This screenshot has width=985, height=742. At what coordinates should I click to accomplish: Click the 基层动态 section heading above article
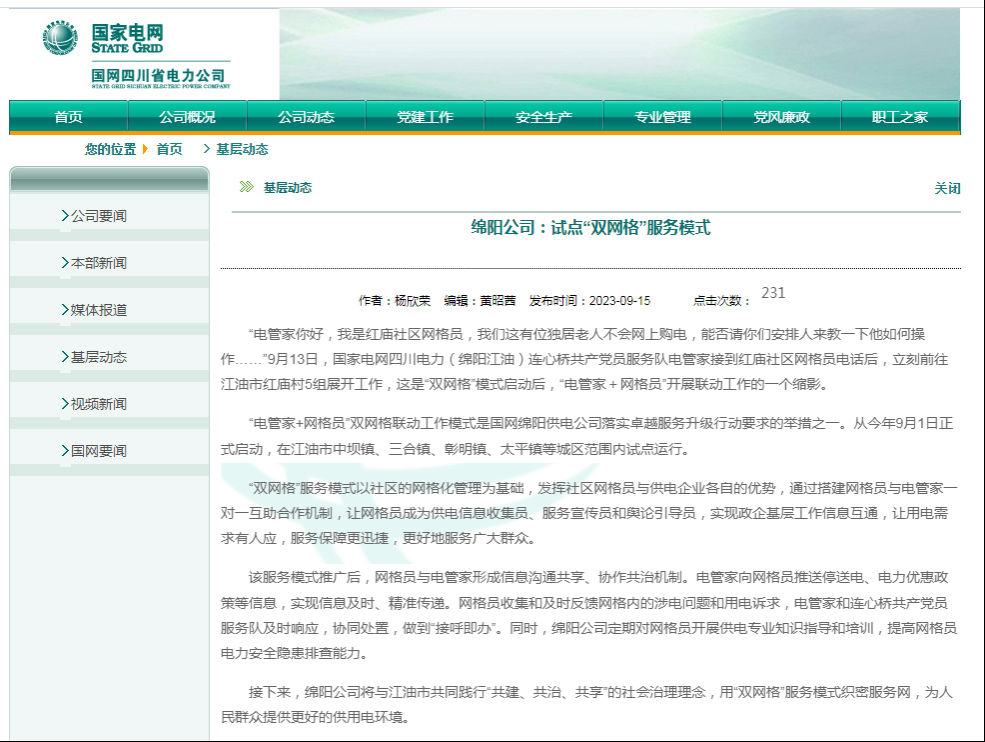(287, 187)
